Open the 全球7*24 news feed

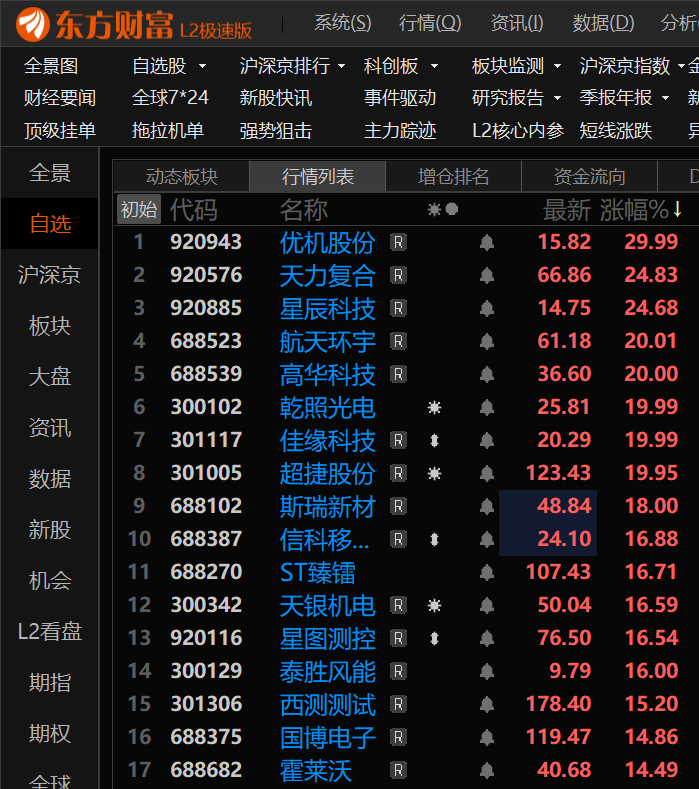coord(170,98)
